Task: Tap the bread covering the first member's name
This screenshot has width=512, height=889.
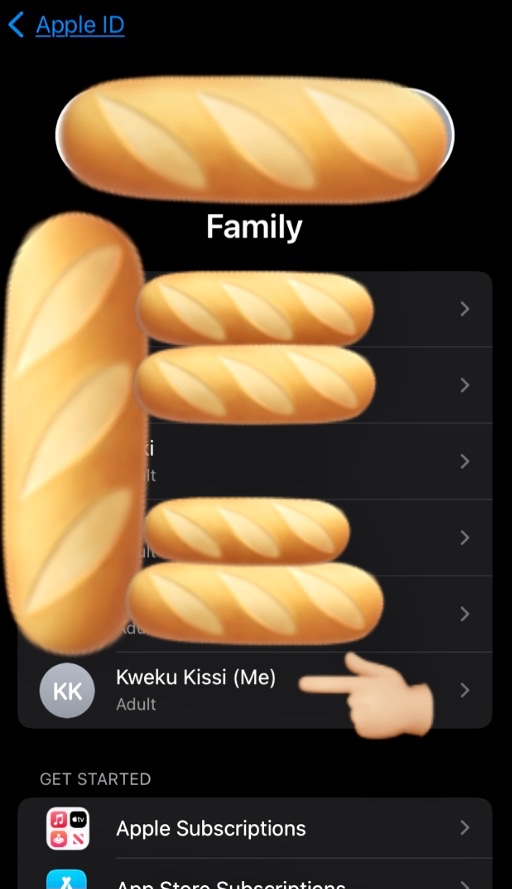Action: 256,308
